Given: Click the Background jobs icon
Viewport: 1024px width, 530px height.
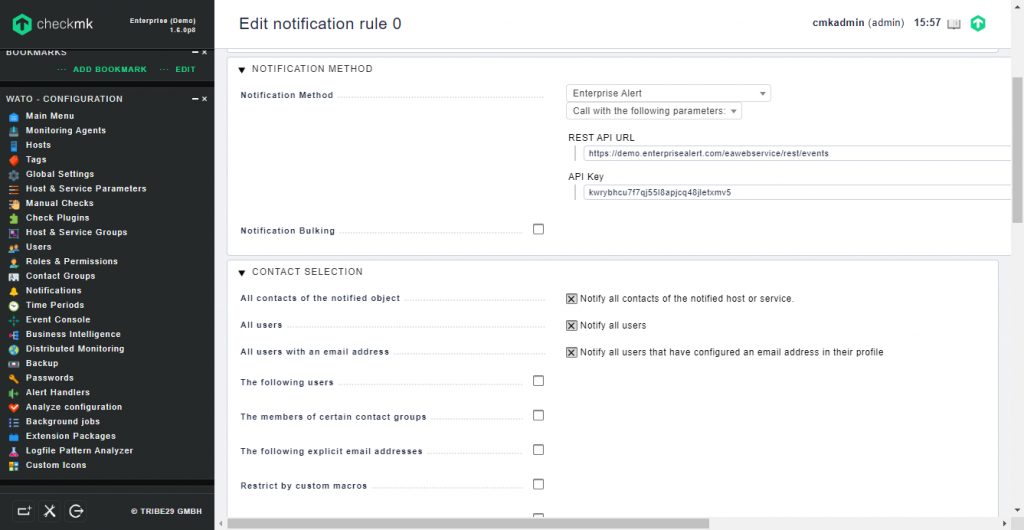Looking at the screenshot, I should tap(14, 422).
